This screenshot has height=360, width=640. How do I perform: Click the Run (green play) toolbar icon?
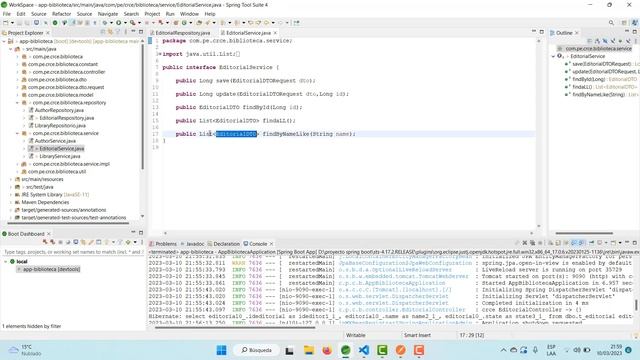point(118,23)
